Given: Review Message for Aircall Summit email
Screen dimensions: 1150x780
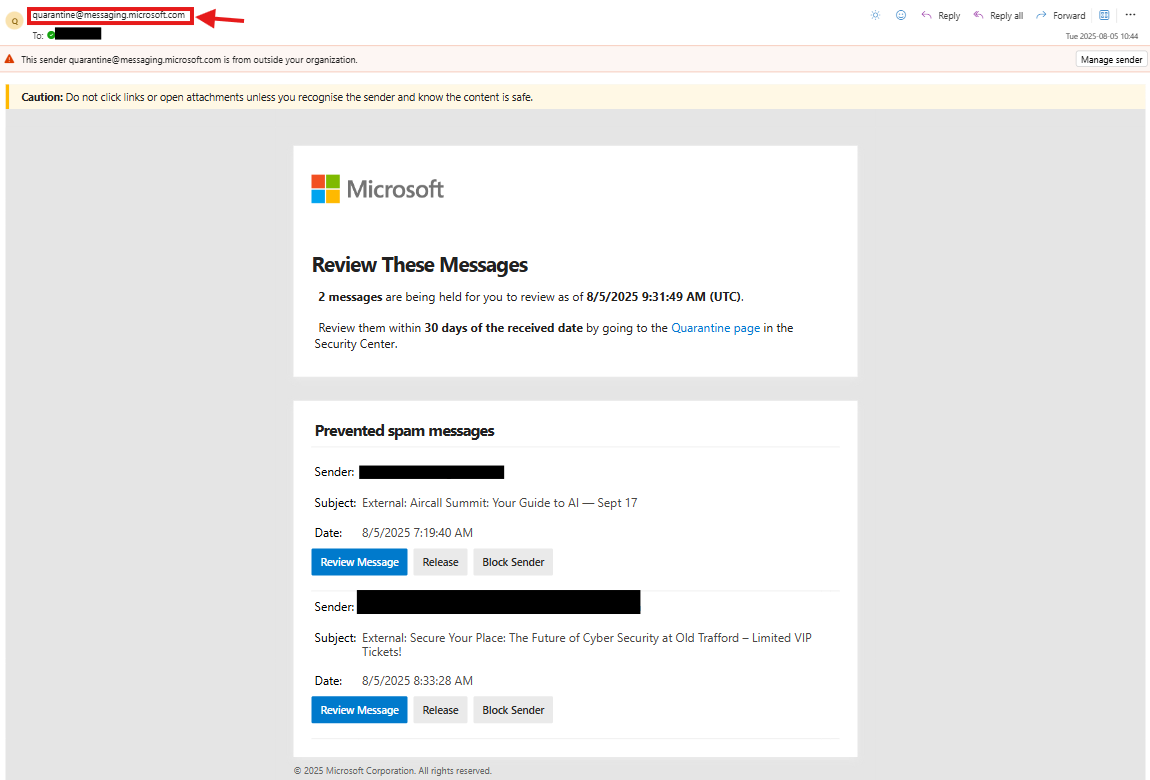Looking at the screenshot, I should [x=359, y=562].
